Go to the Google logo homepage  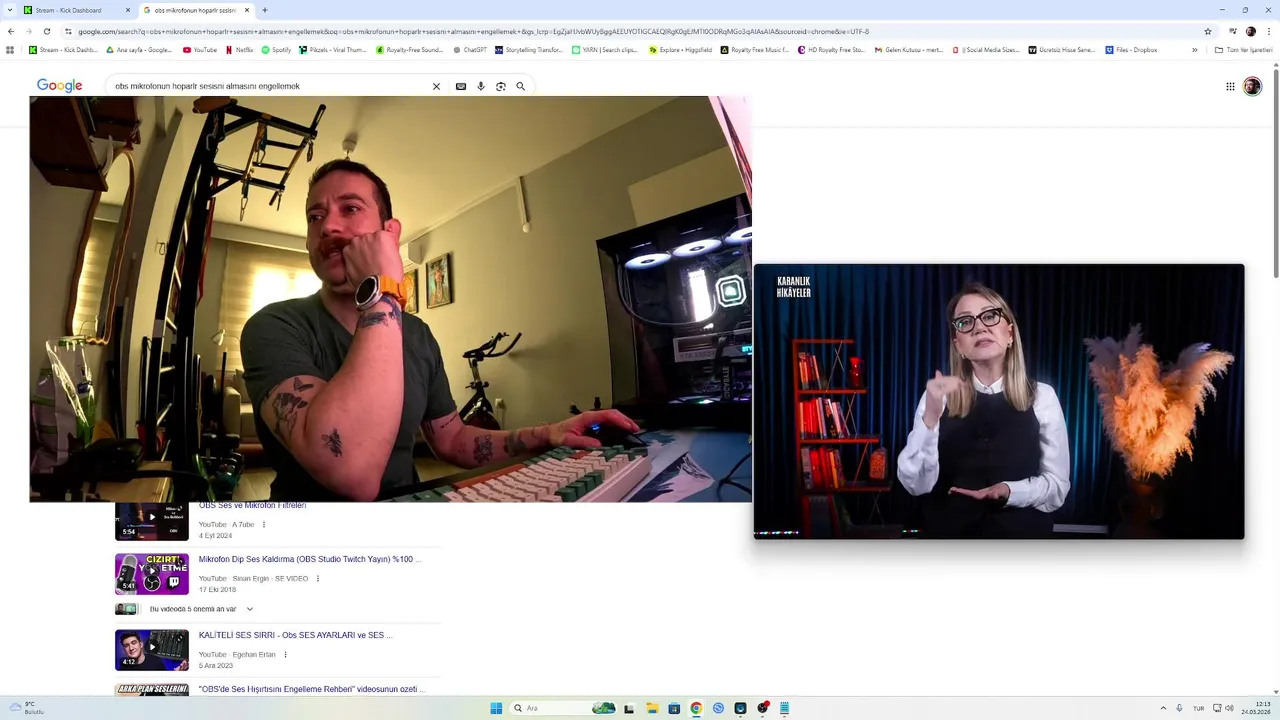click(x=59, y=86)
